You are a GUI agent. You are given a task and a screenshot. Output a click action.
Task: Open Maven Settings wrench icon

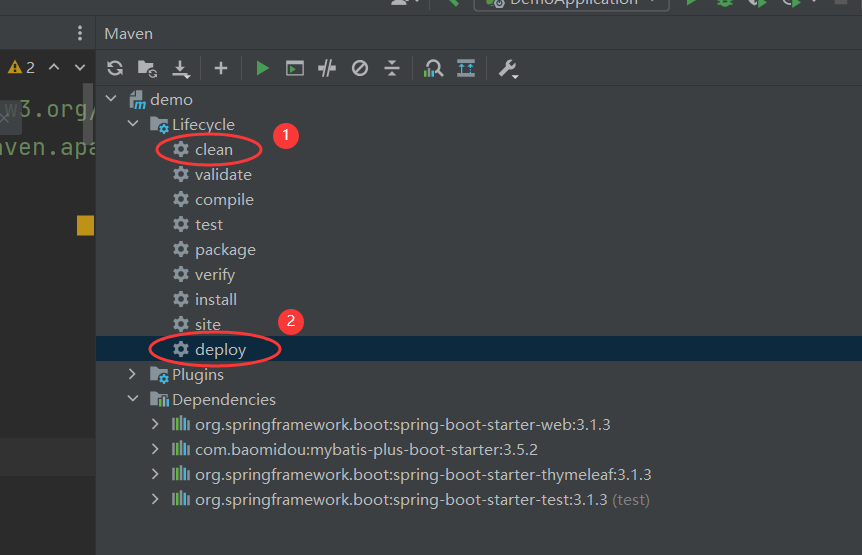click(508, 68)
